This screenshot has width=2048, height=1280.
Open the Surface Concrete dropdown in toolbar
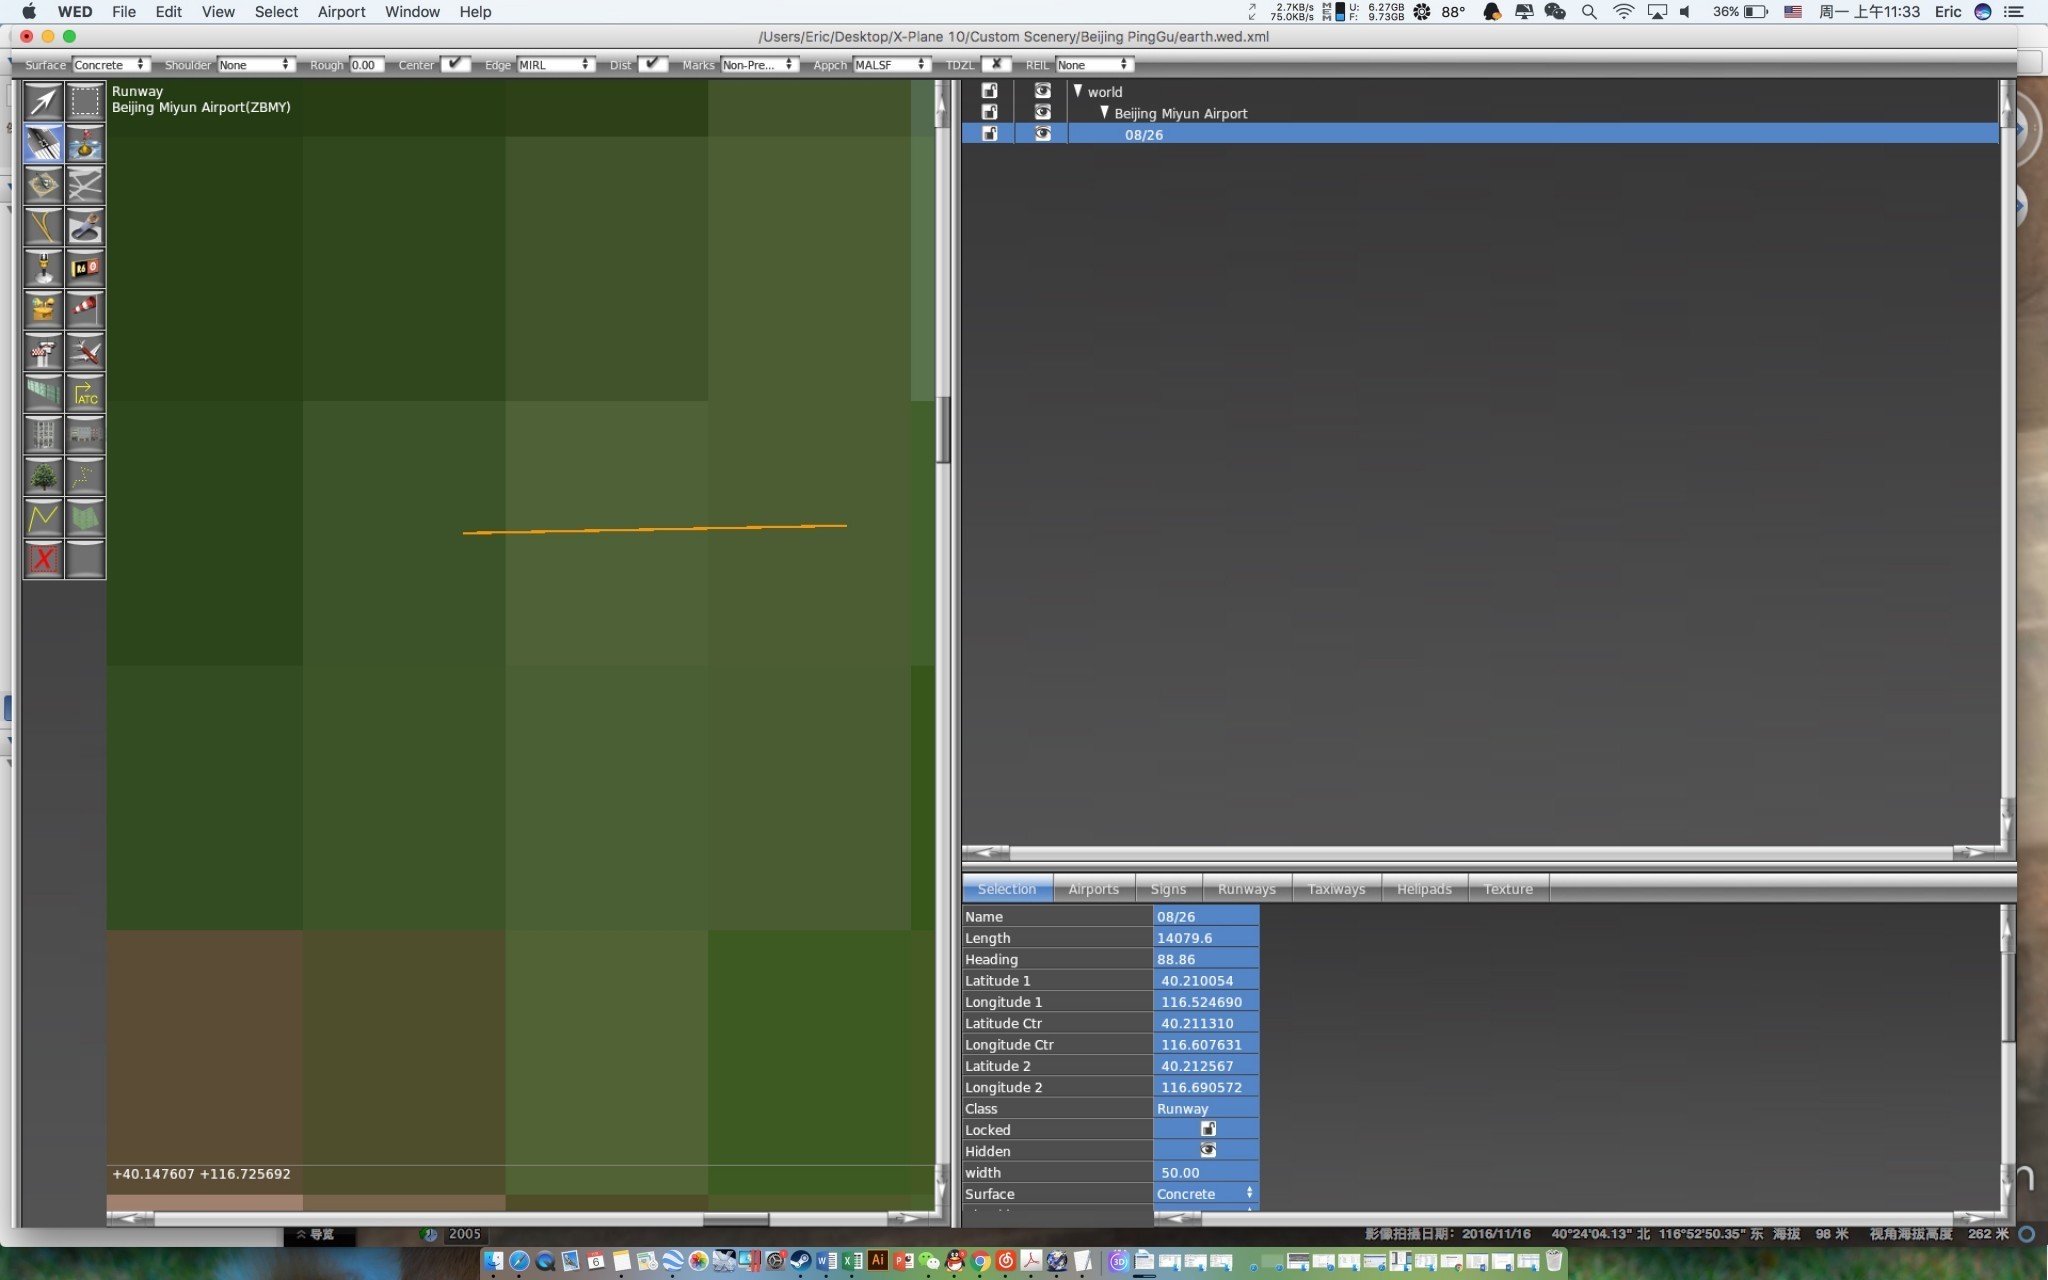pyautogui.click(x=111, y=64)
